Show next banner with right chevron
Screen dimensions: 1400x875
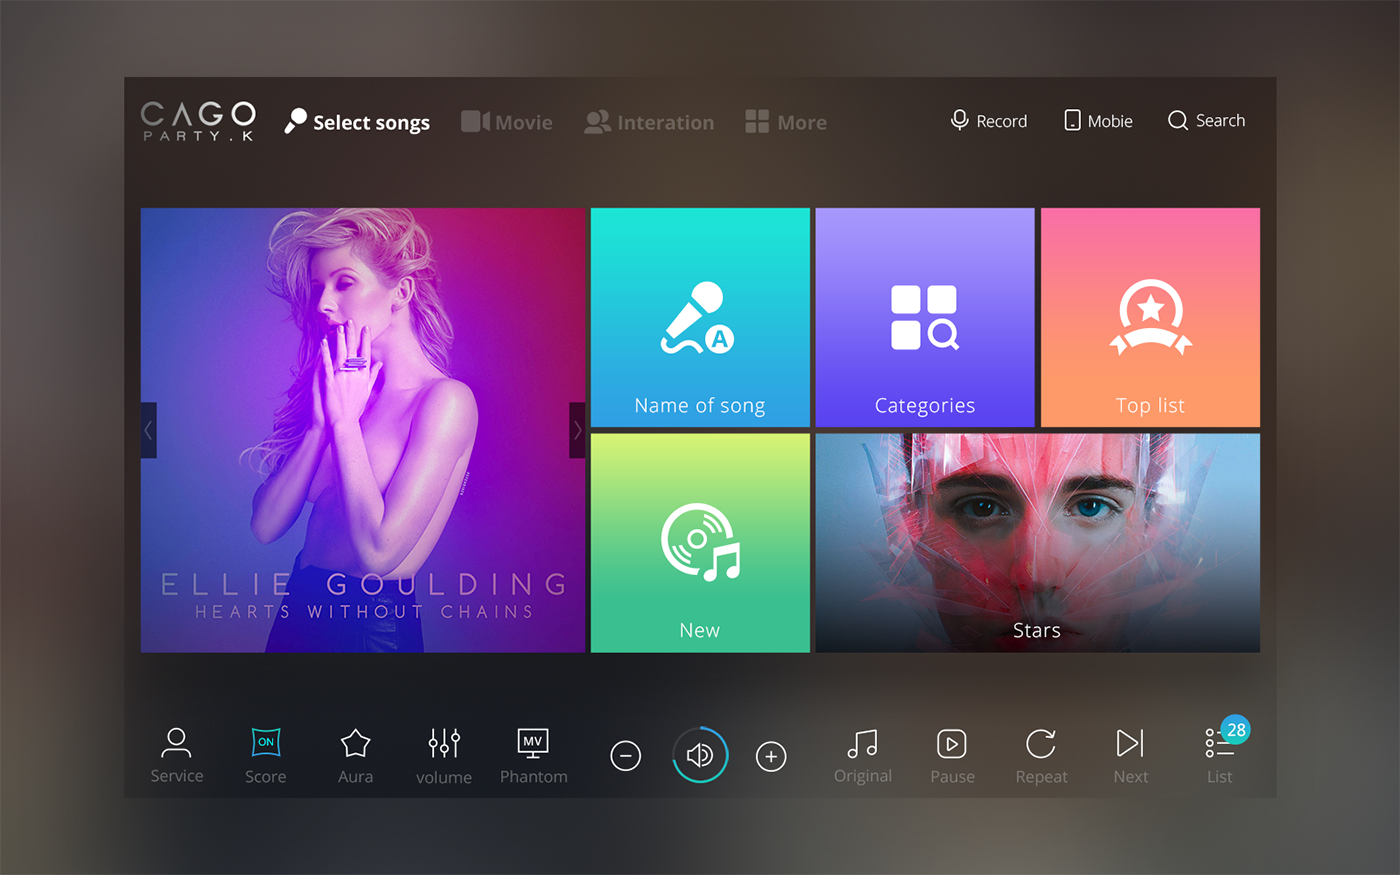pos(577,430)
